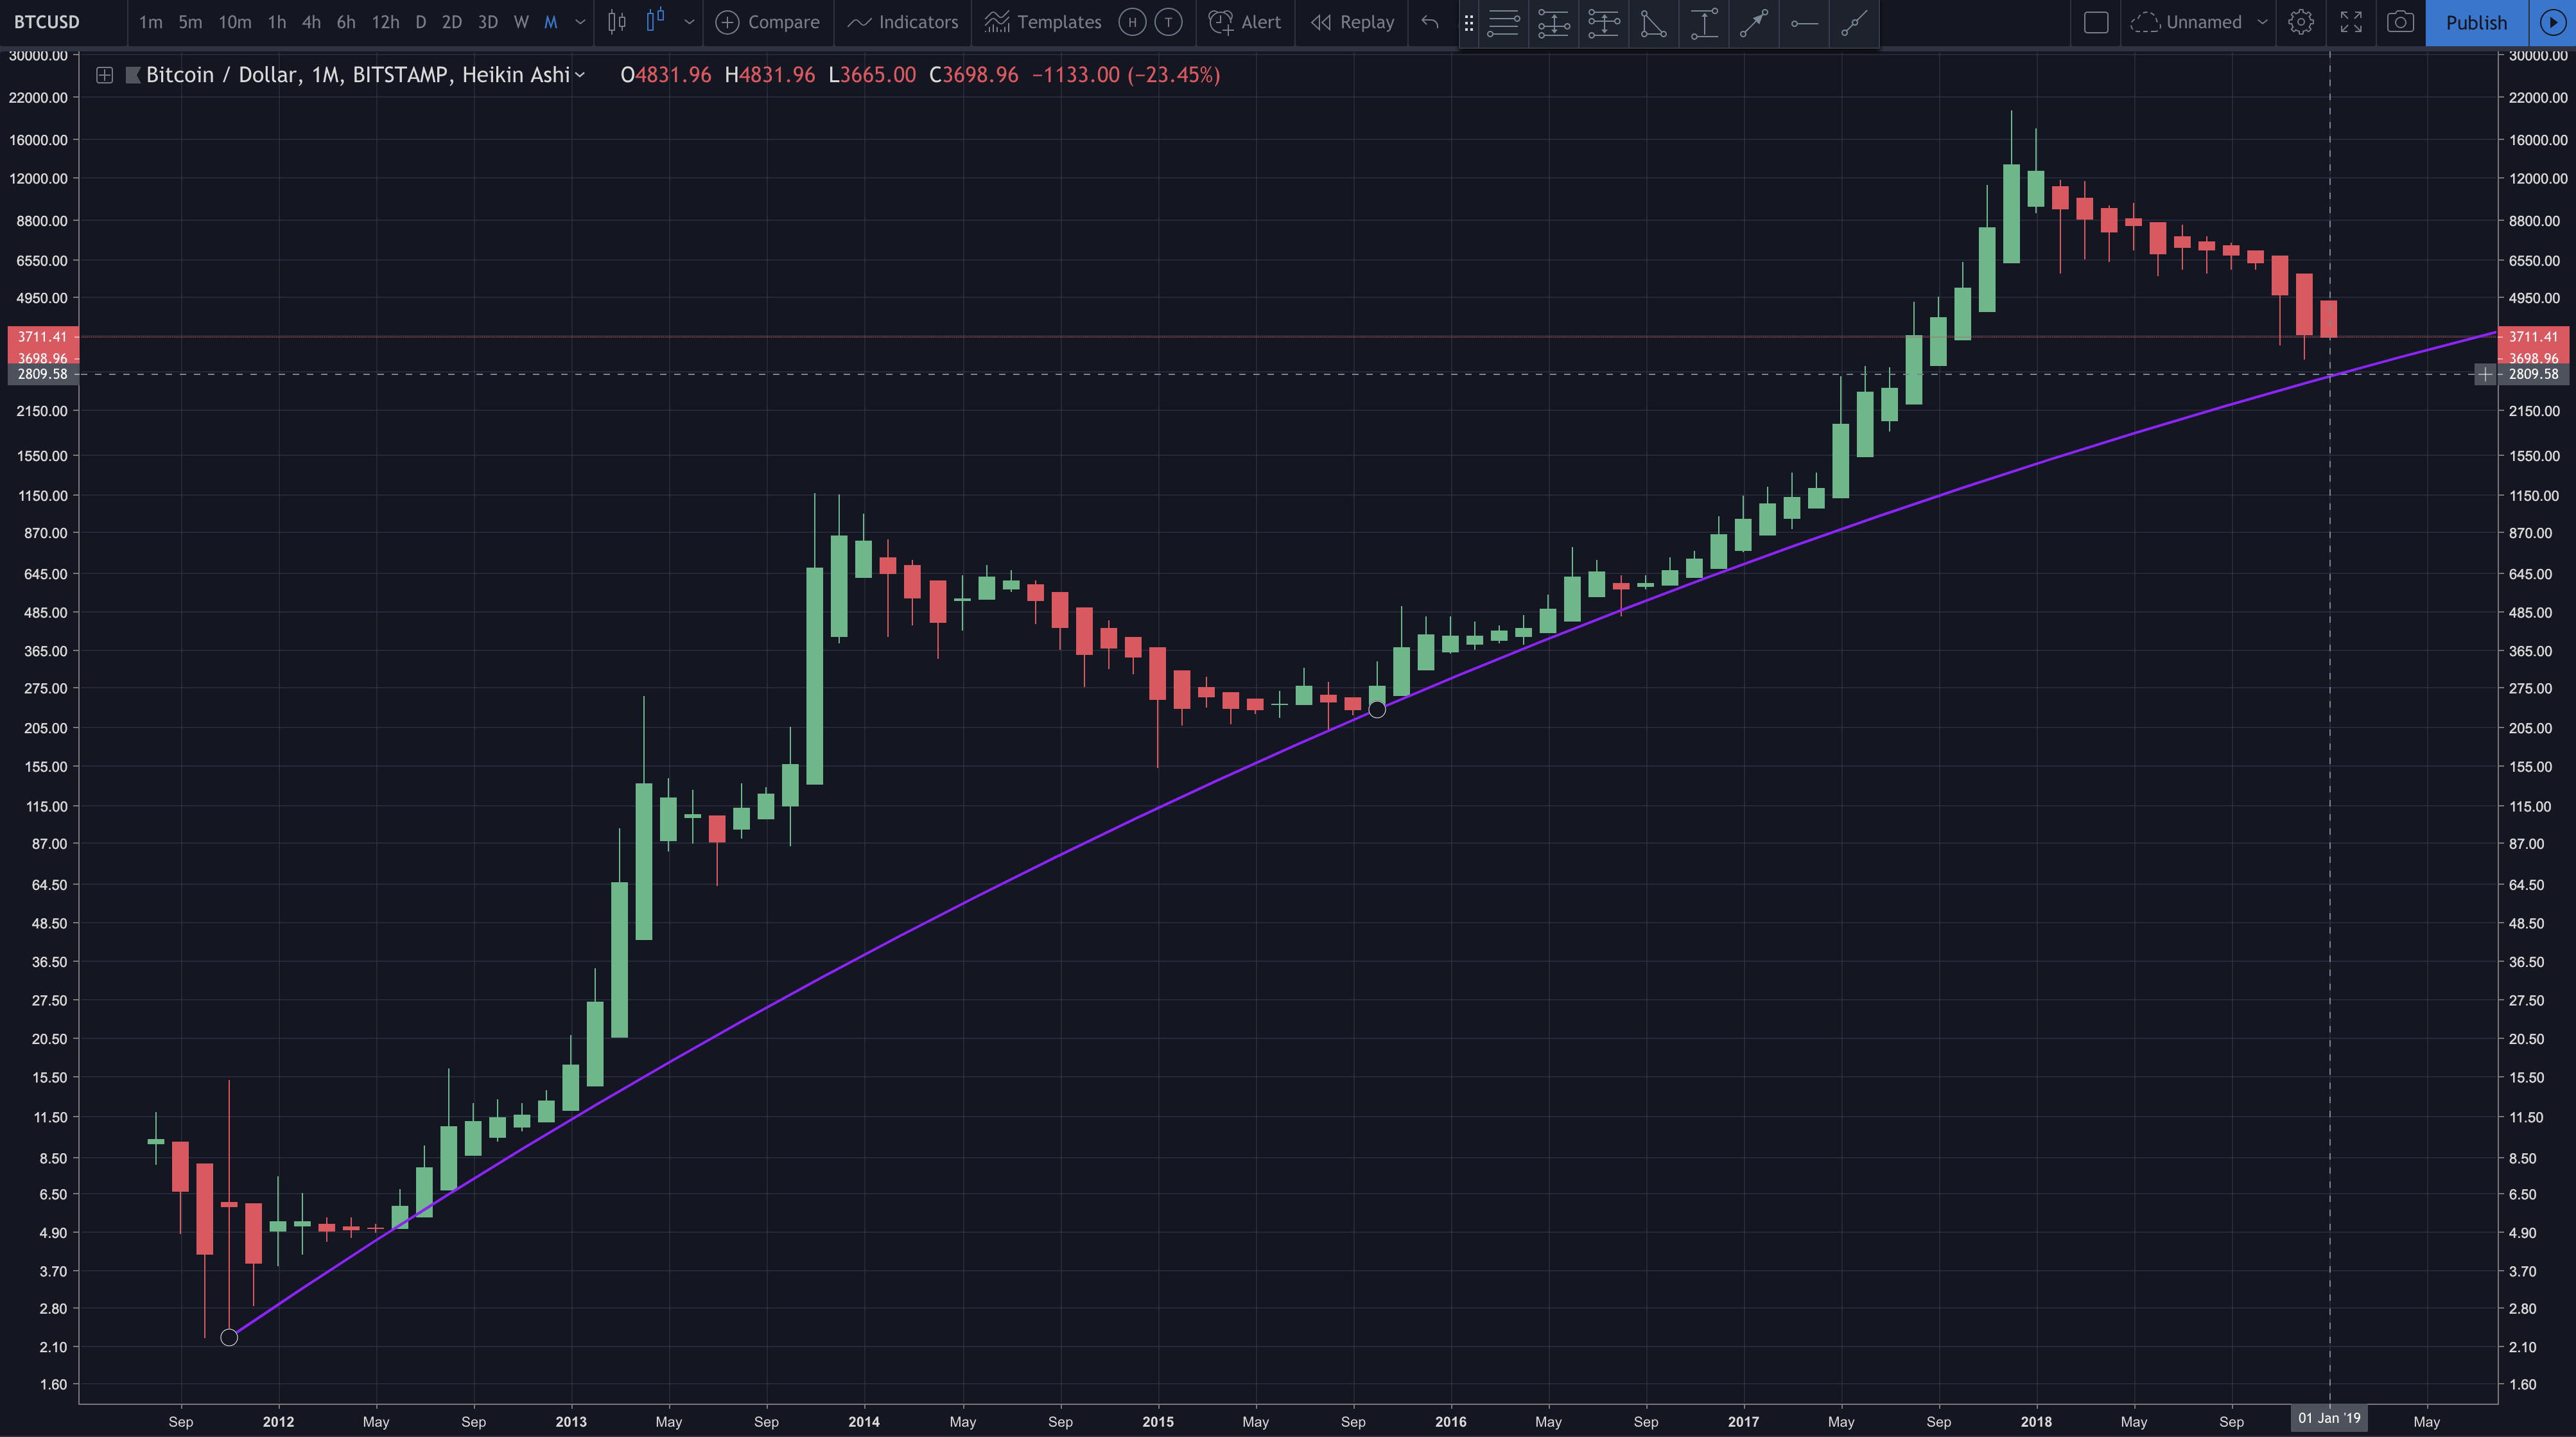Screen dimensions: 2576x1437
Task: Toggle the T indicator template button
Action: click(1168, 22)
